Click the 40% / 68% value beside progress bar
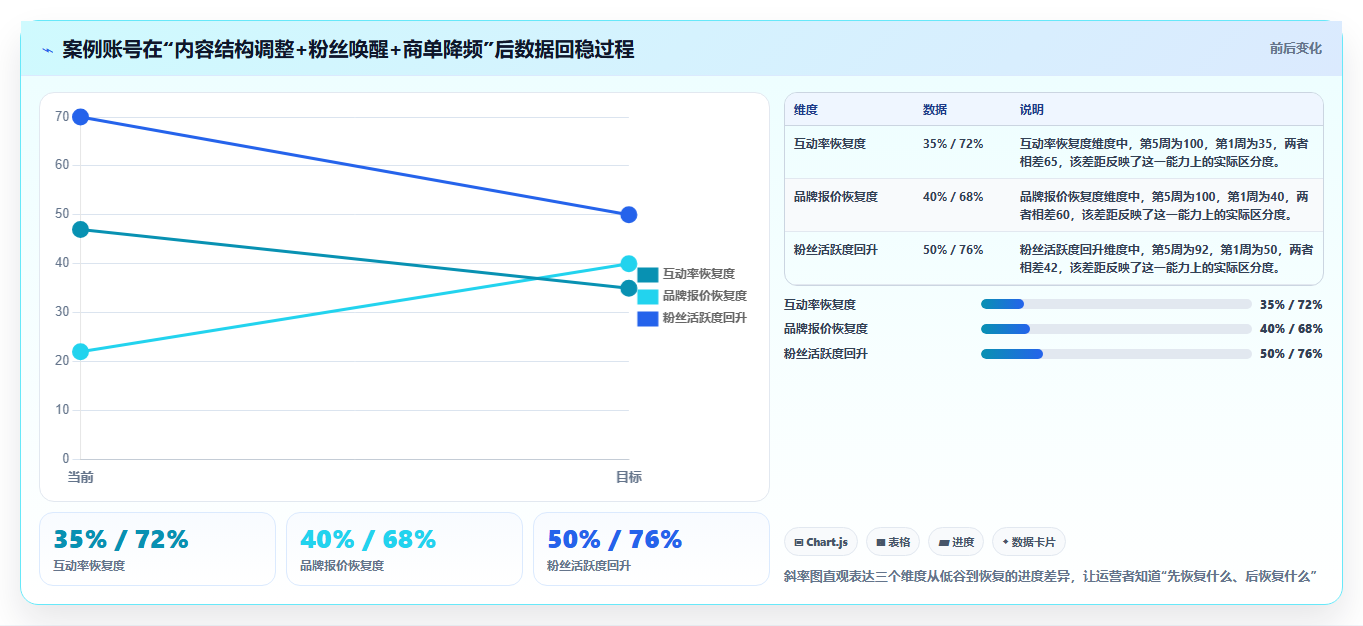This screenshot has width=1363, height=626. [x=1291, y=329]
